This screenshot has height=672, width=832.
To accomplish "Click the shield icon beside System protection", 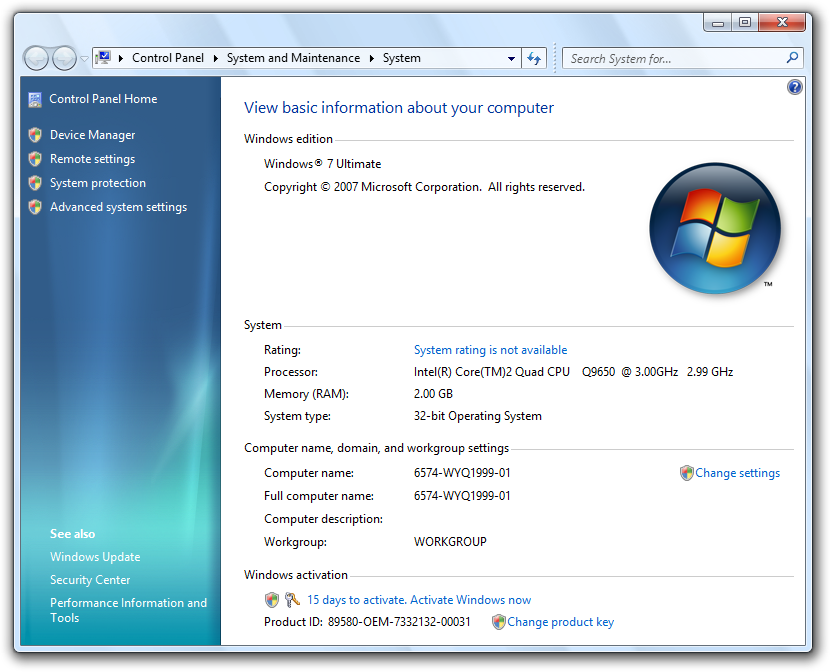I will point(35,183).
